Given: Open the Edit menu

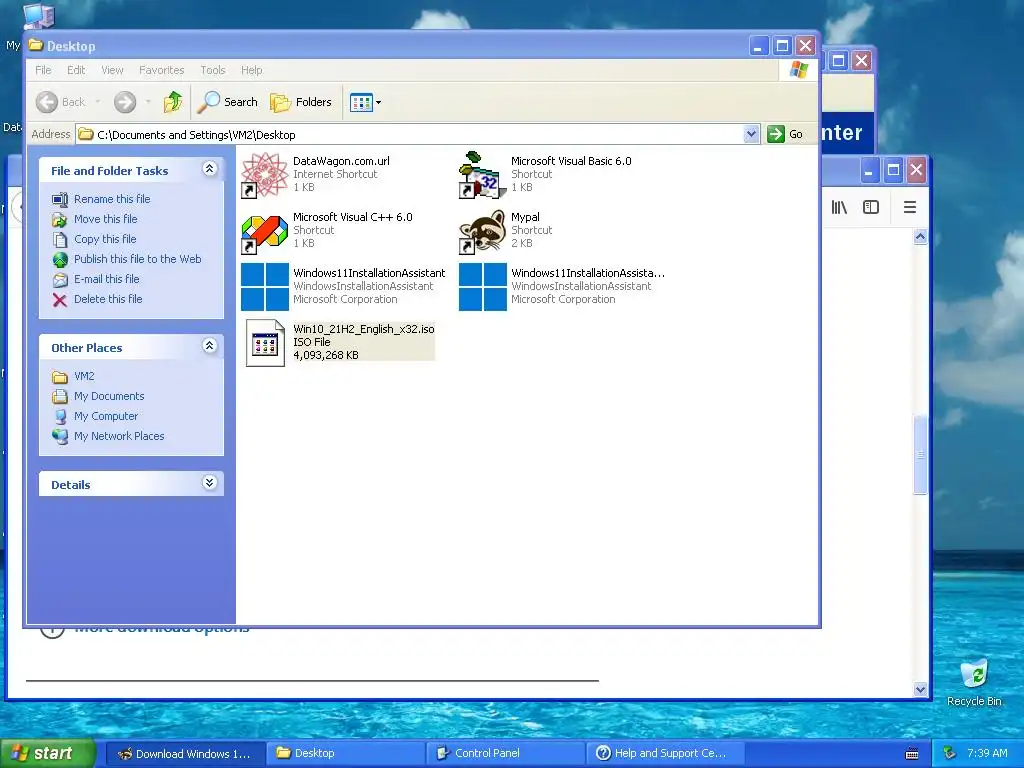Looking at the screenshot, I should (76, 70).
